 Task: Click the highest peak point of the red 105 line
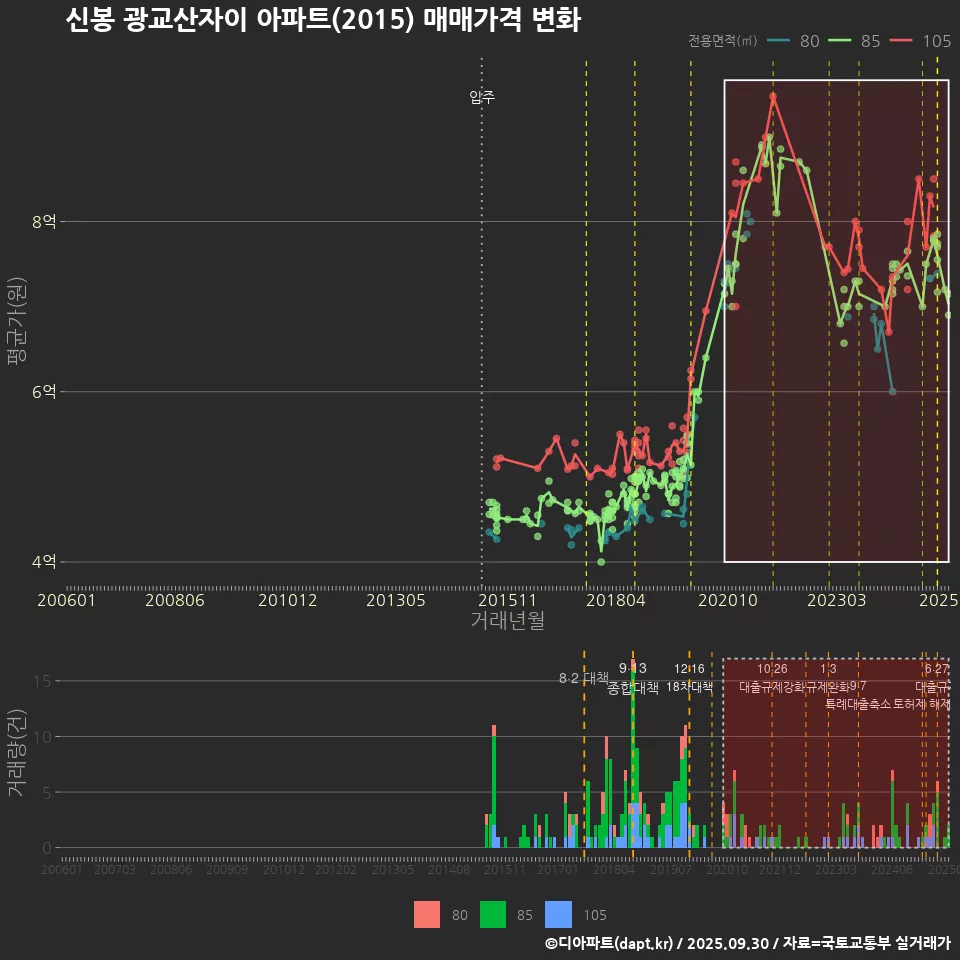[773, 96]
